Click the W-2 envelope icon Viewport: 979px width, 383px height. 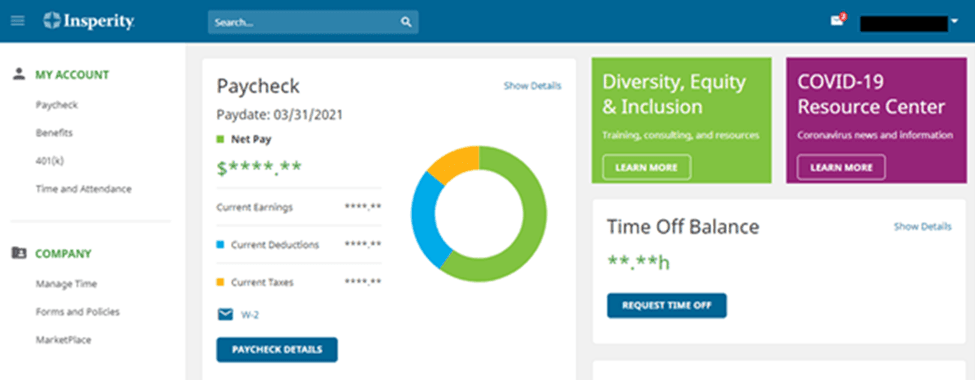tap(225, 315)
